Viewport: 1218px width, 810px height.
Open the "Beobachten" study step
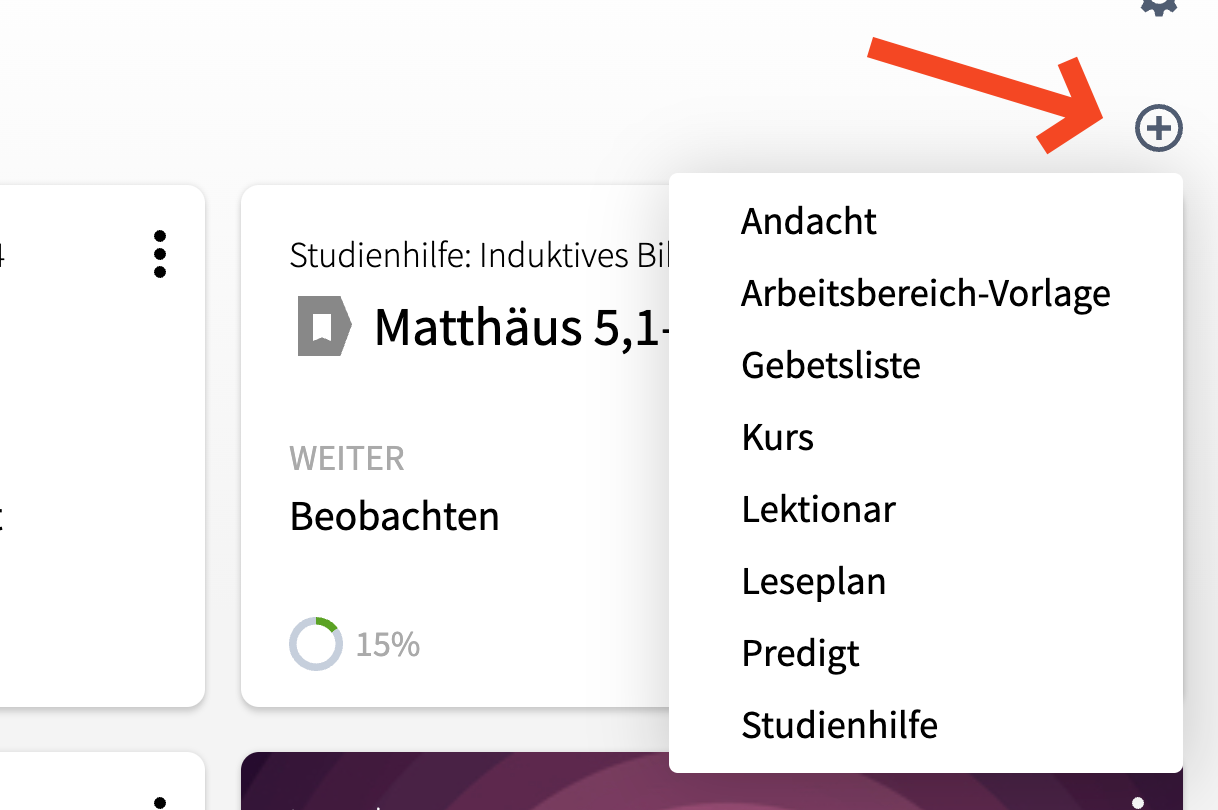point(394,517)
